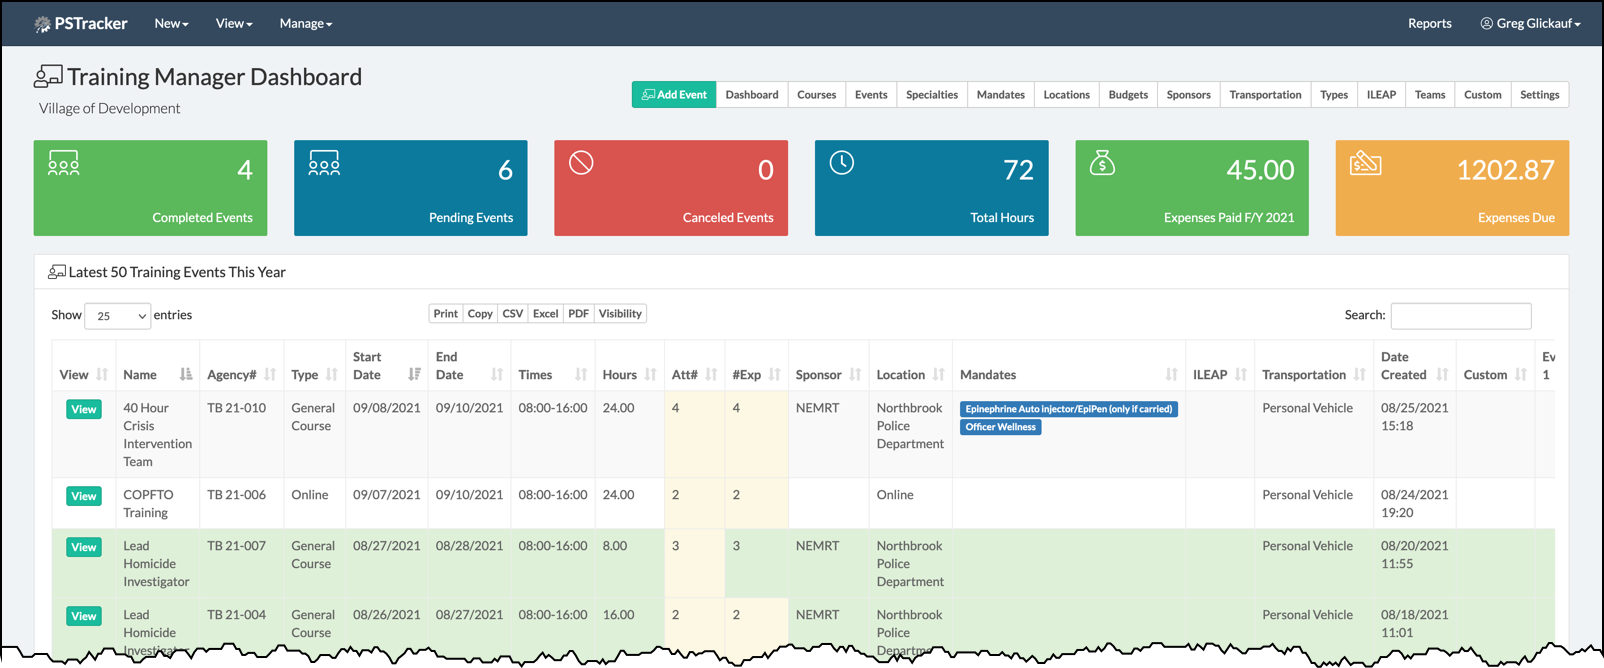Click the Canceled Events prohibited icon
This screenshot has width=1604, height=668.
pos(581,163)
